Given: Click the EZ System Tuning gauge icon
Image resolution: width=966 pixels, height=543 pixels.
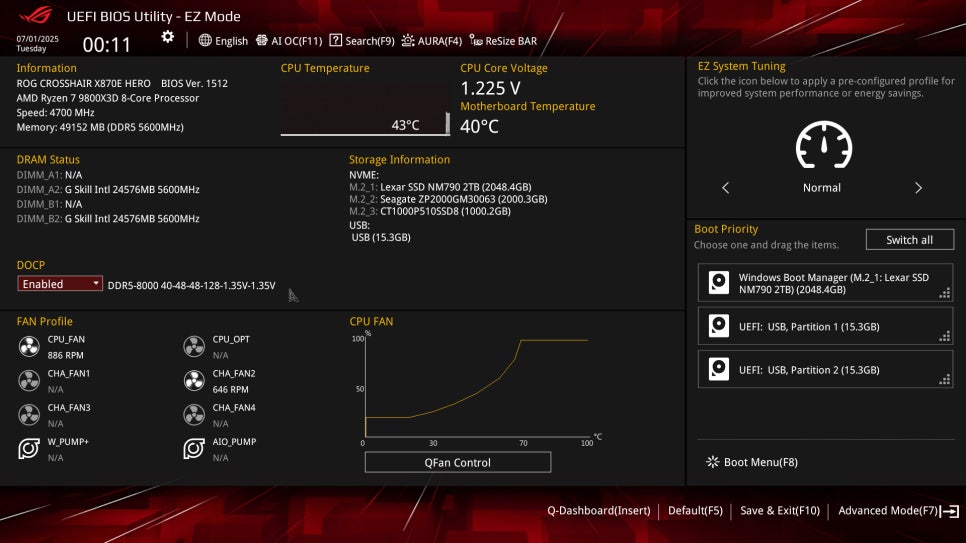Looking at the screenshot, I should [824, 145].
